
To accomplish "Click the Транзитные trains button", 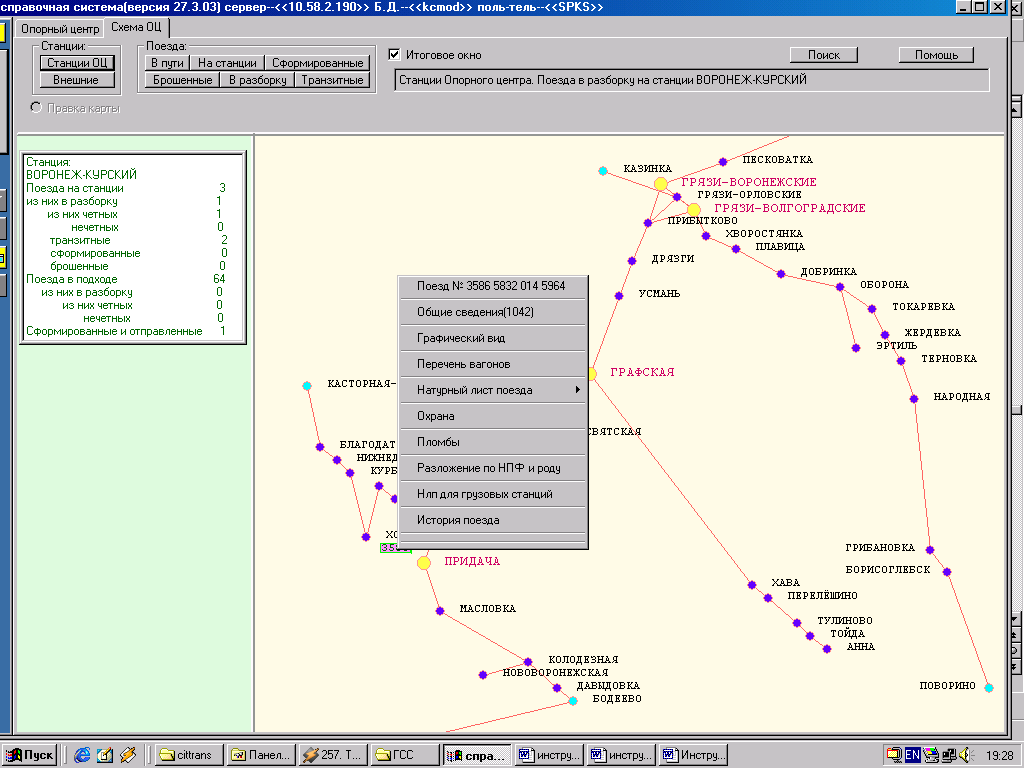I will (332, 80).
